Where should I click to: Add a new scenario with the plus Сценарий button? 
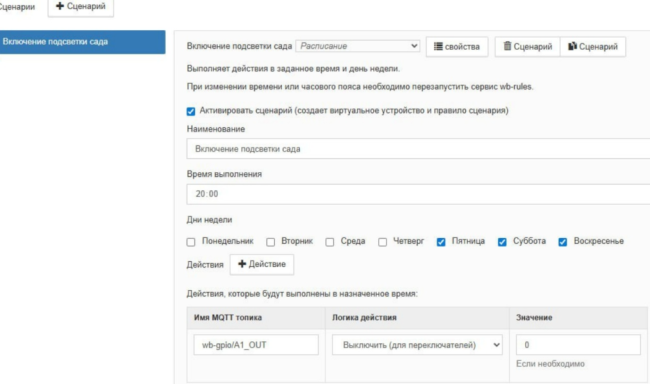81,7
